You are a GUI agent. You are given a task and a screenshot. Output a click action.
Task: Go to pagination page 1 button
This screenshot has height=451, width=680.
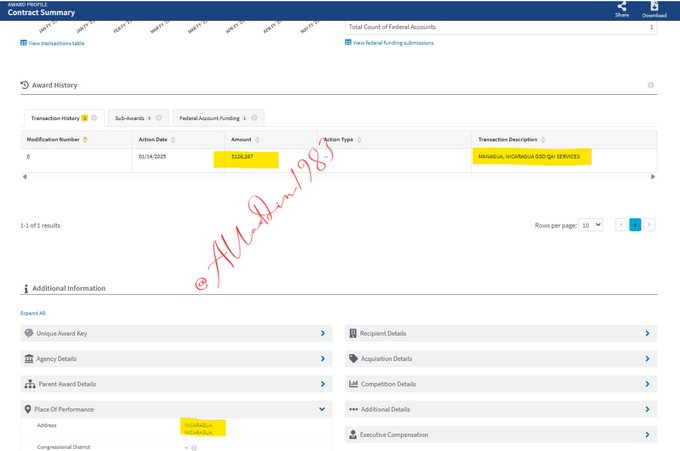pyautogui.click(x=634, y=225)
